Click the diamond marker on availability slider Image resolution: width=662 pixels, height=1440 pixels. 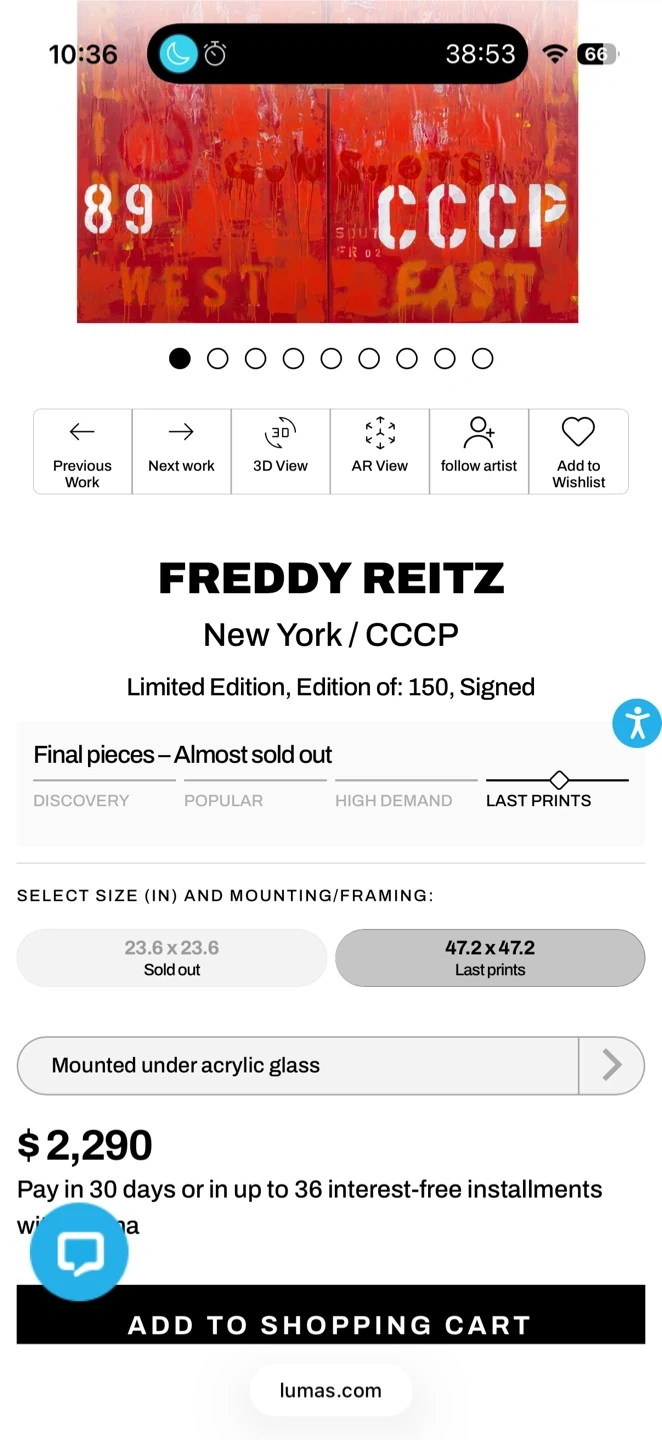pyautogui.click(x=559, y=779)
